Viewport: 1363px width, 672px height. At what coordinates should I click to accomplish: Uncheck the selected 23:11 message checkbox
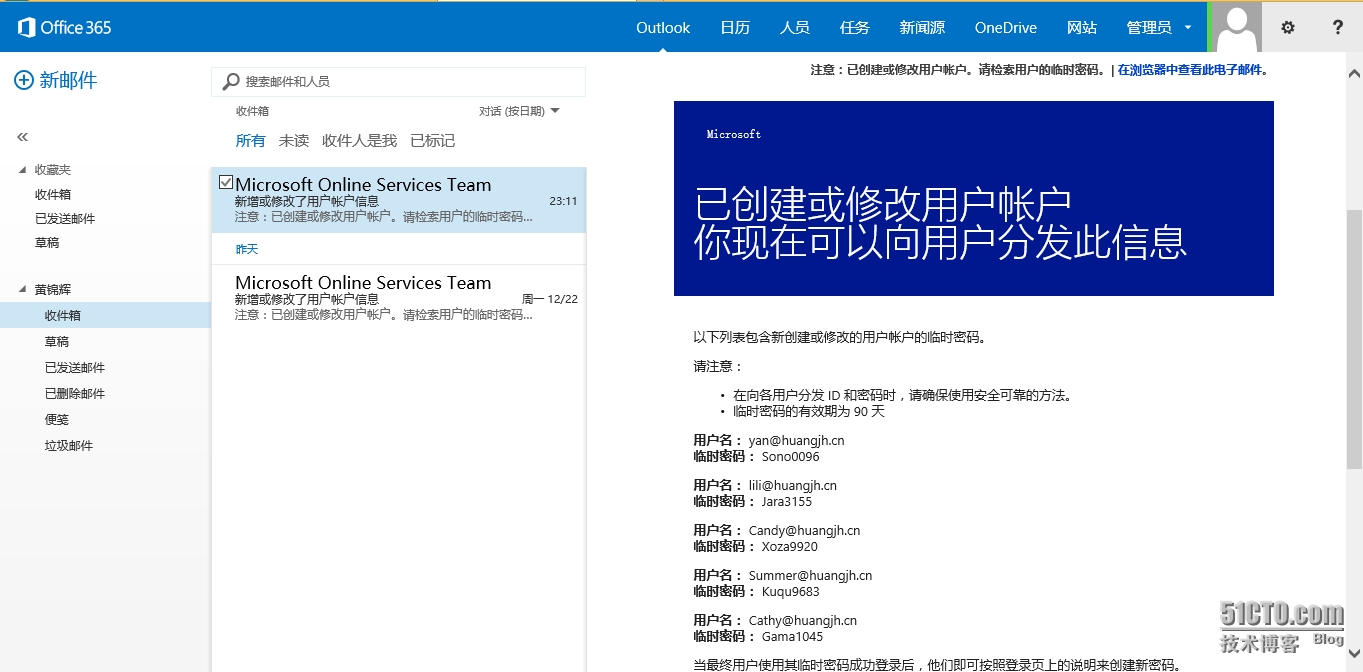point(226,182)
